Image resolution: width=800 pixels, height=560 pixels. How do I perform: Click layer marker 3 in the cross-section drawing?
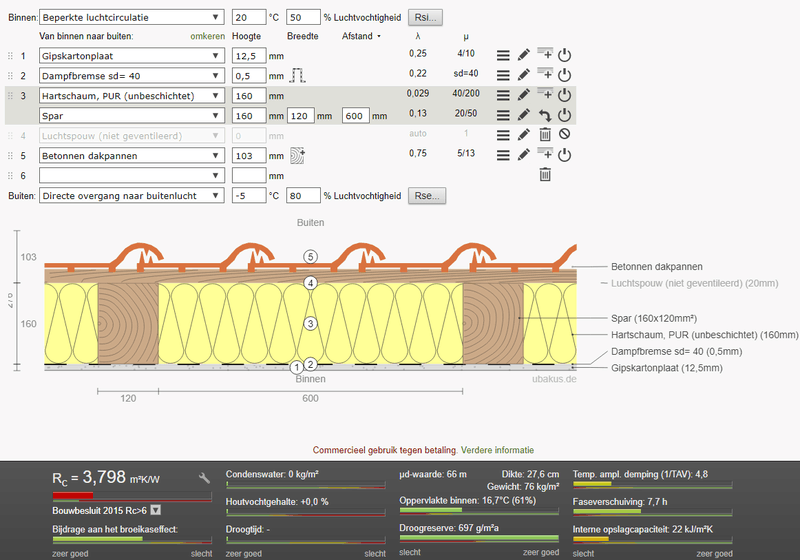310,323
